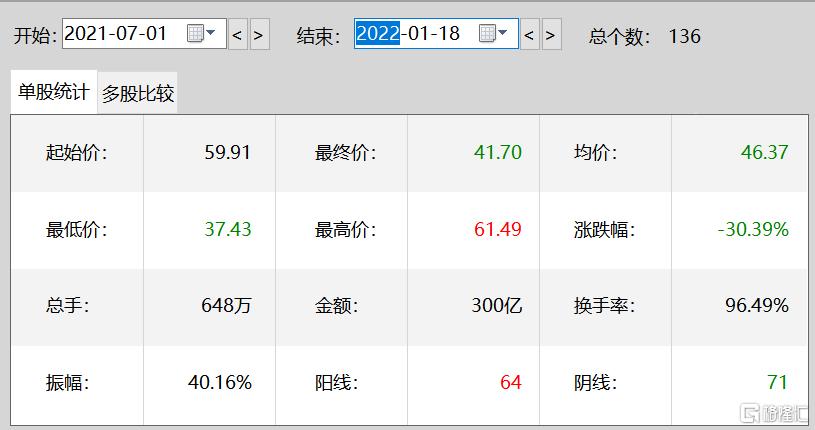Select the start date field 2021-07-01
The image size is (815, 430).
tap(144, 34)
